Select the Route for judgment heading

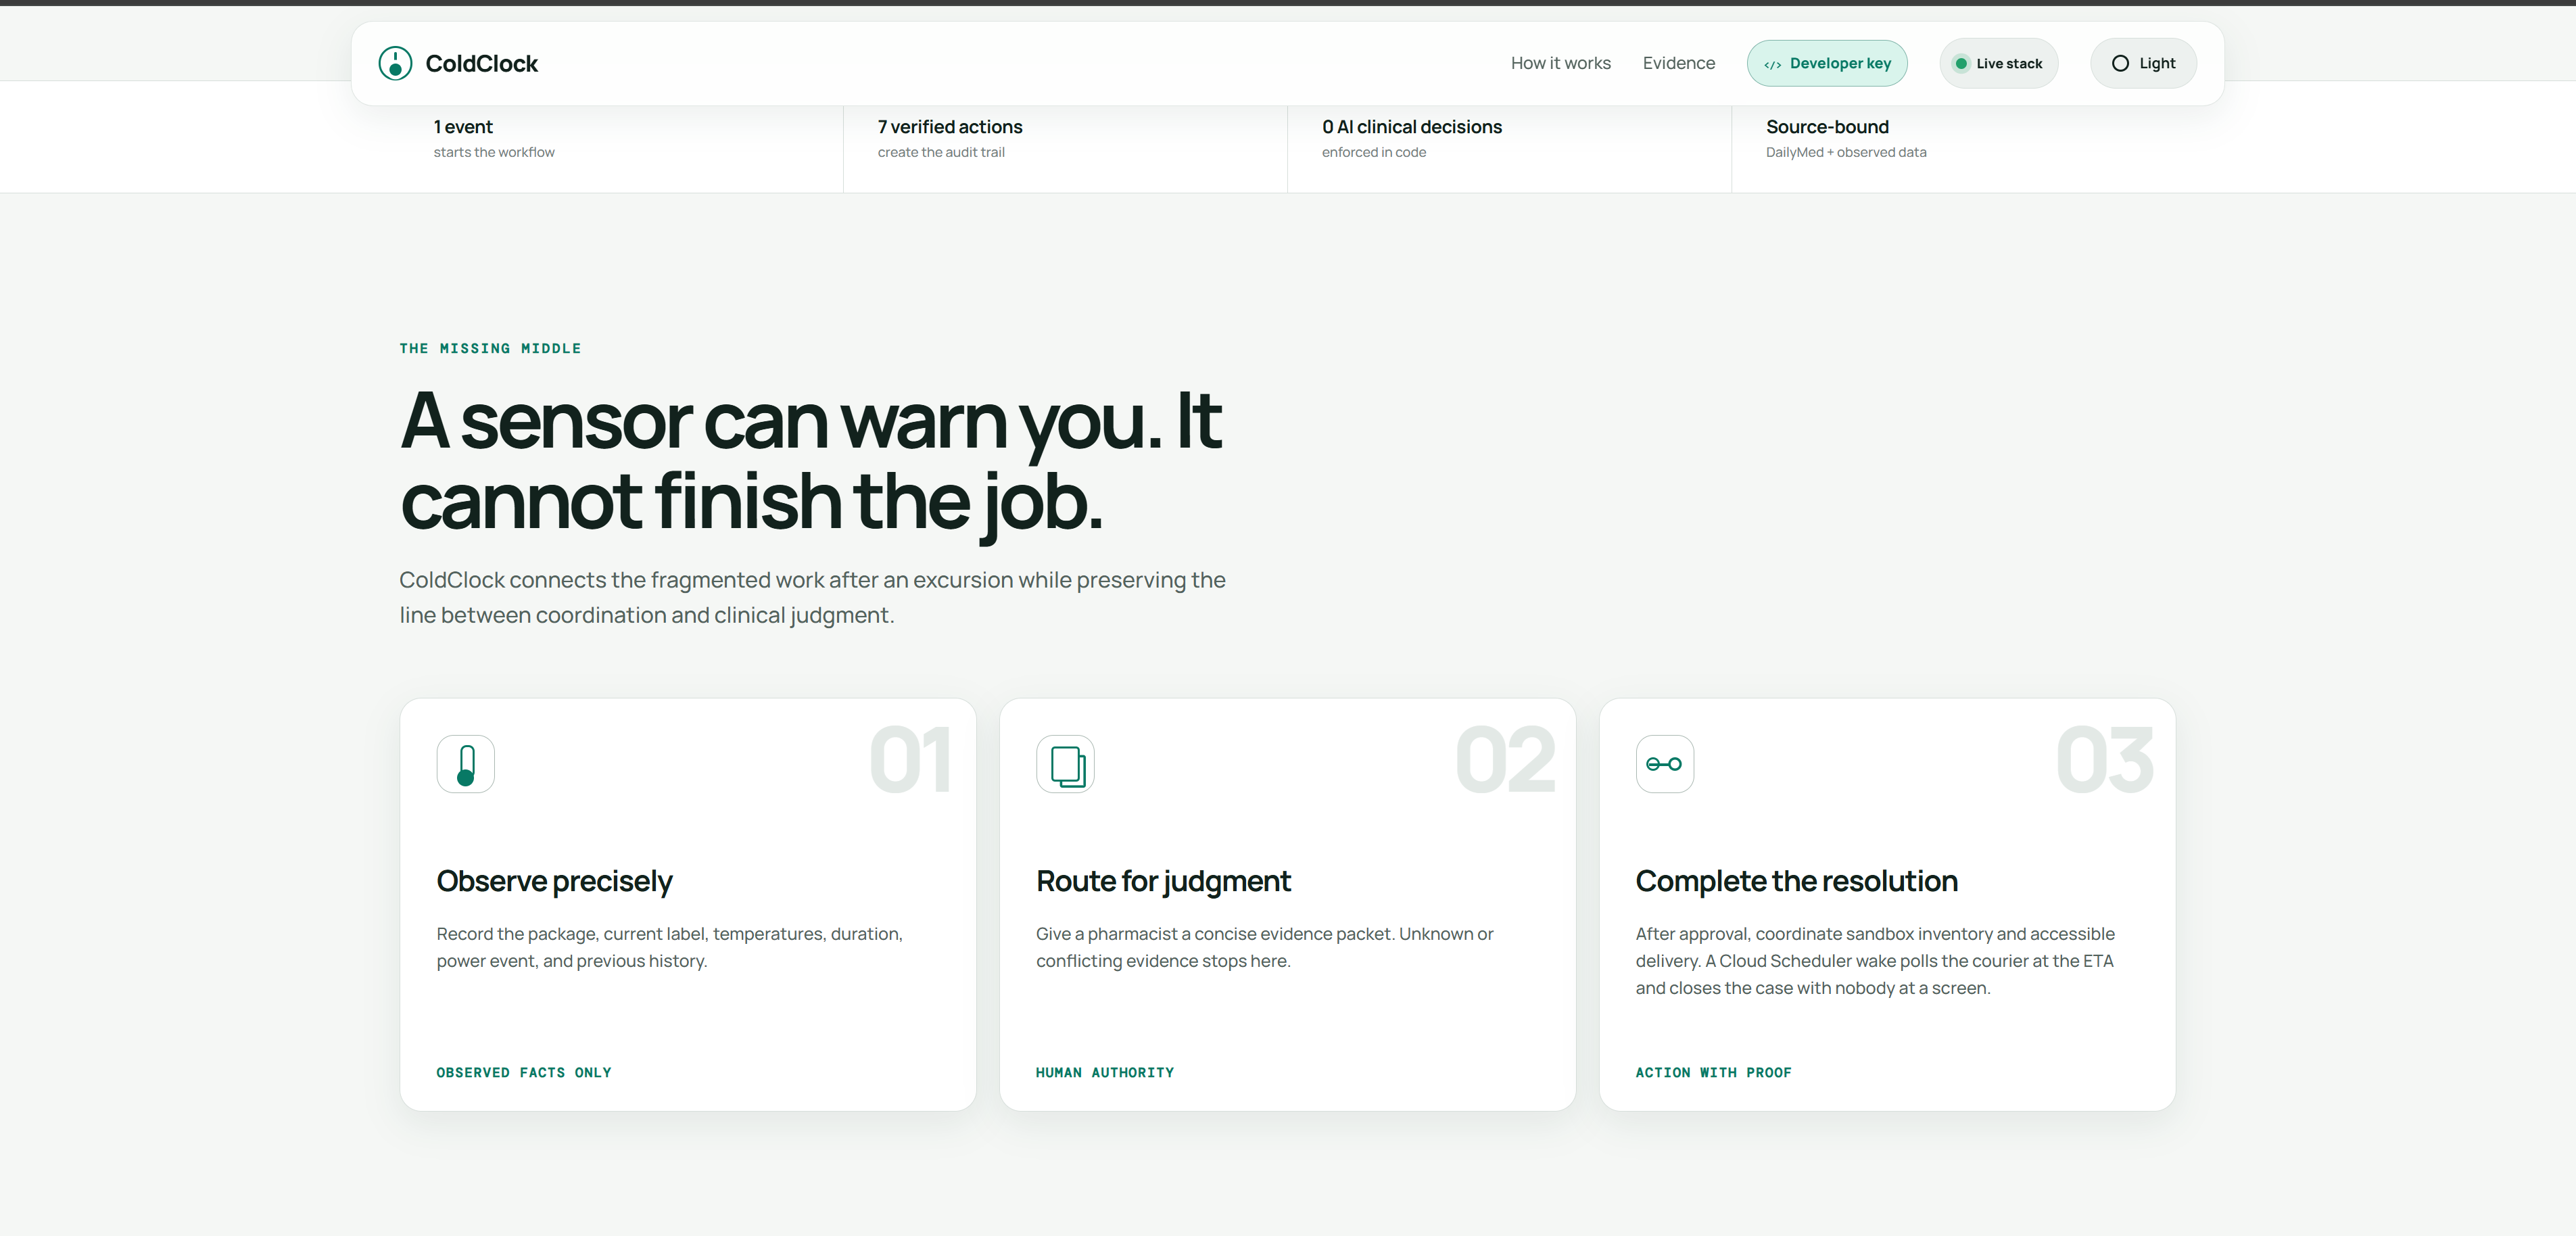tap(1163, 881)
